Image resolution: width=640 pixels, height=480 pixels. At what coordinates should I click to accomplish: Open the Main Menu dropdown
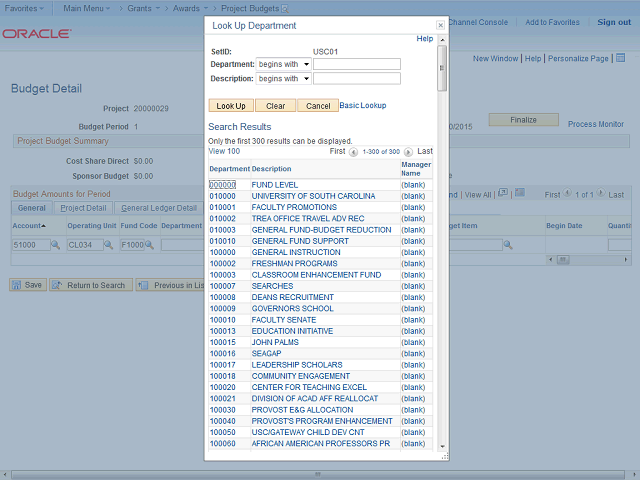90,7
